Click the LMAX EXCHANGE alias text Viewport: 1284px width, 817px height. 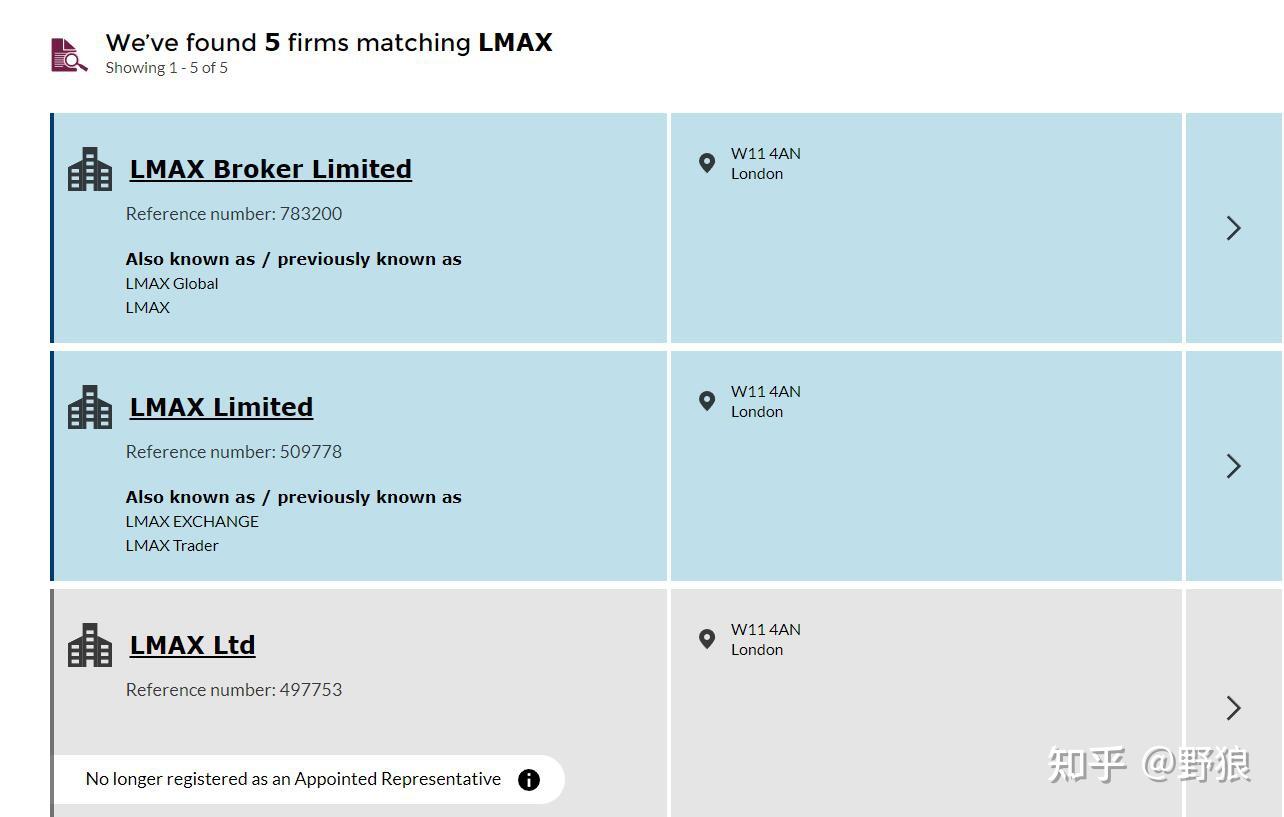(x=192, y=522)
